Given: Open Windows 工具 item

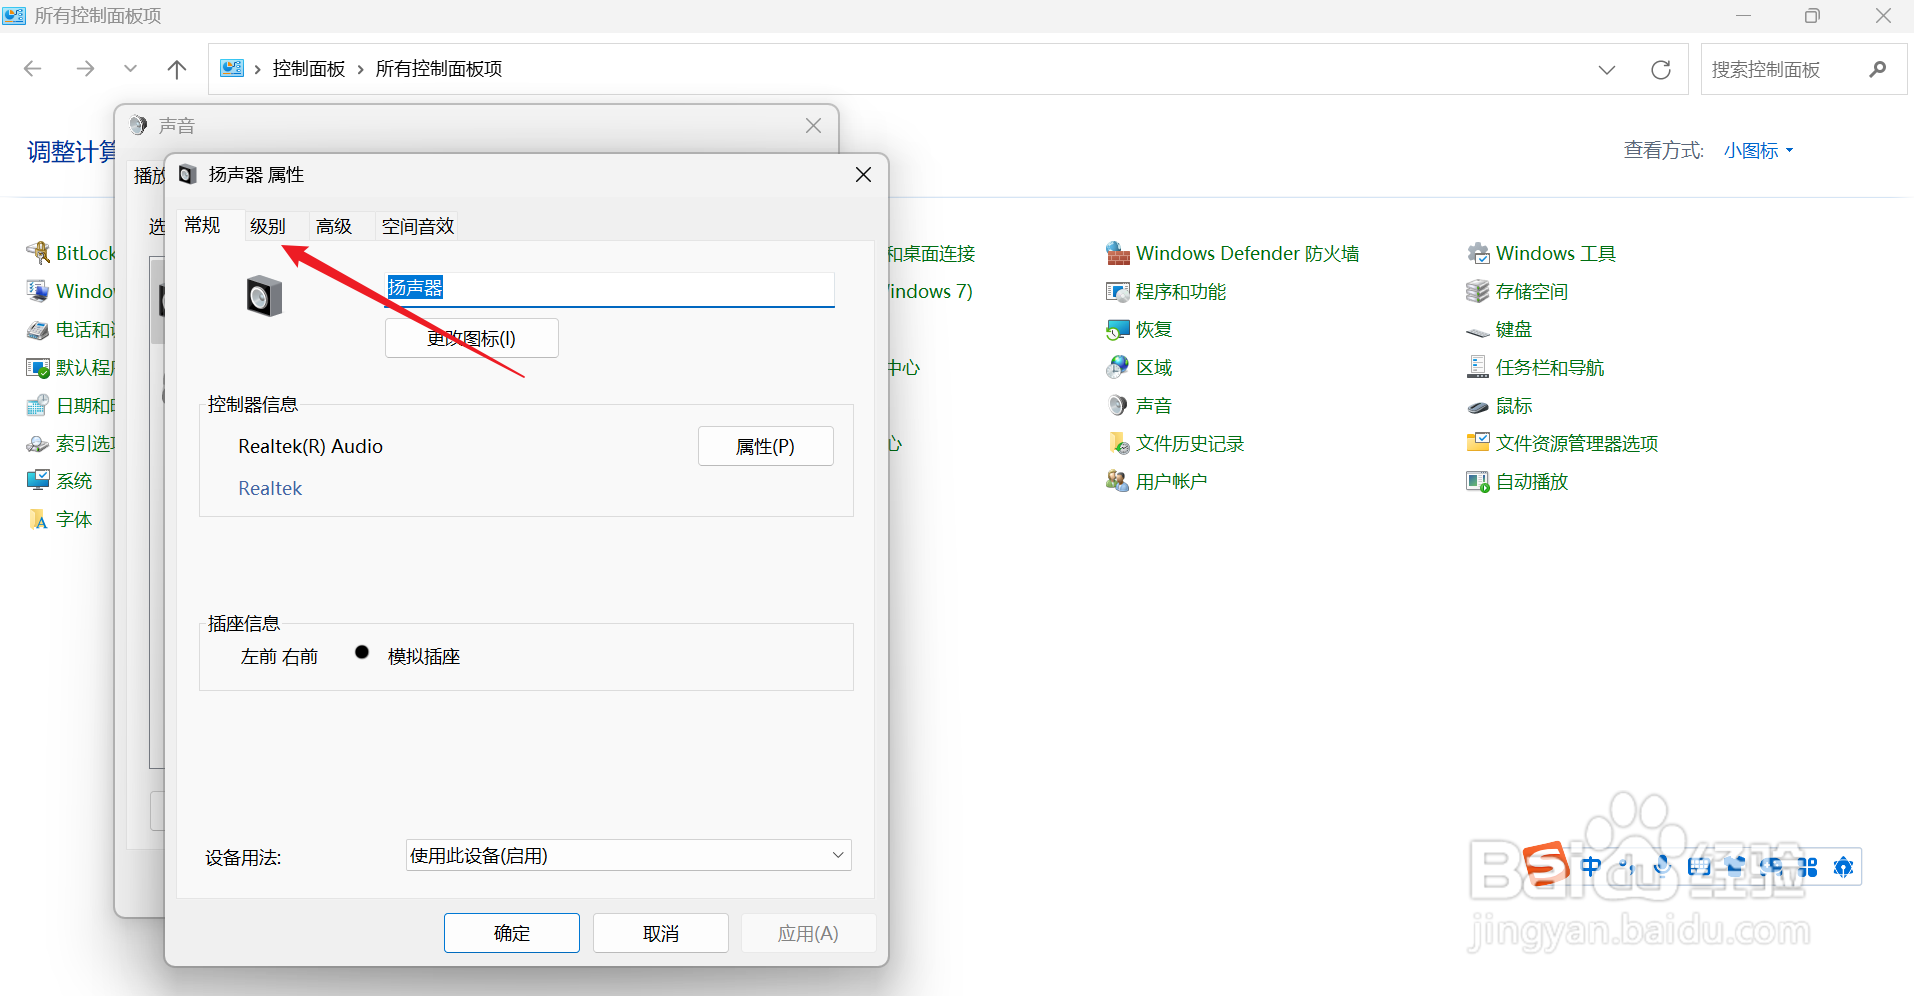Looking at the screenshot, I should 1541,254.
